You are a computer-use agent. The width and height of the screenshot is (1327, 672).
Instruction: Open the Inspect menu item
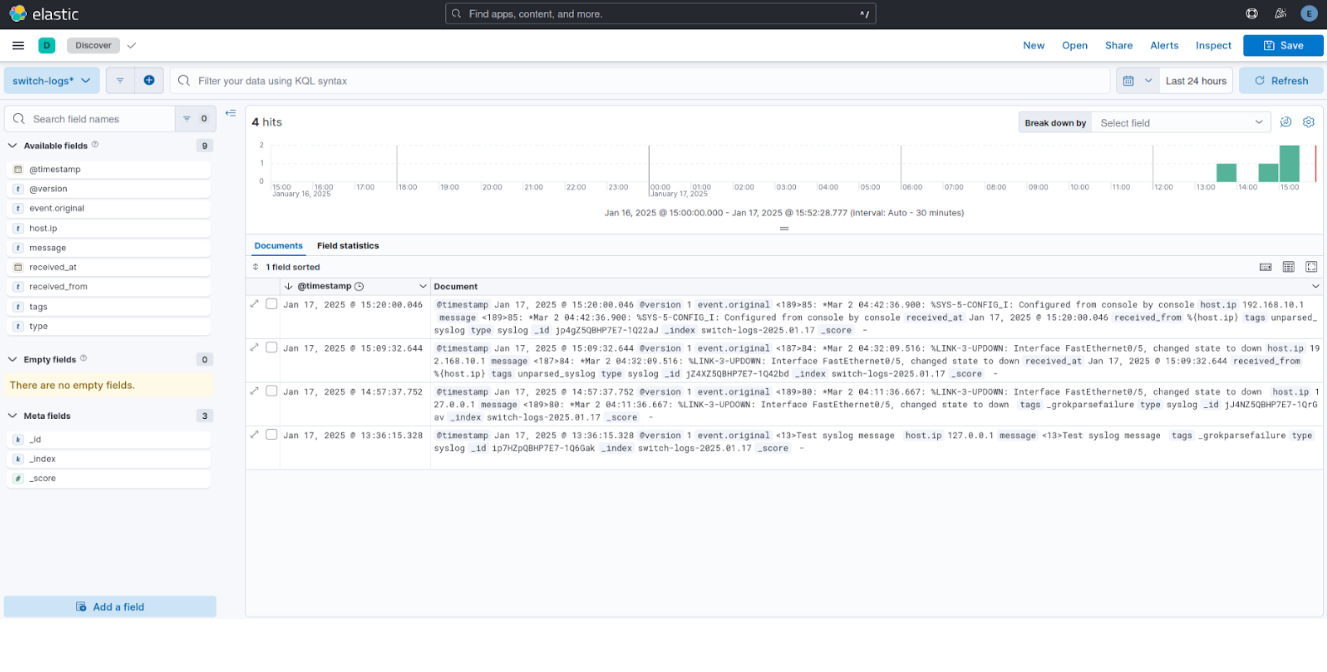(1213, 46)
